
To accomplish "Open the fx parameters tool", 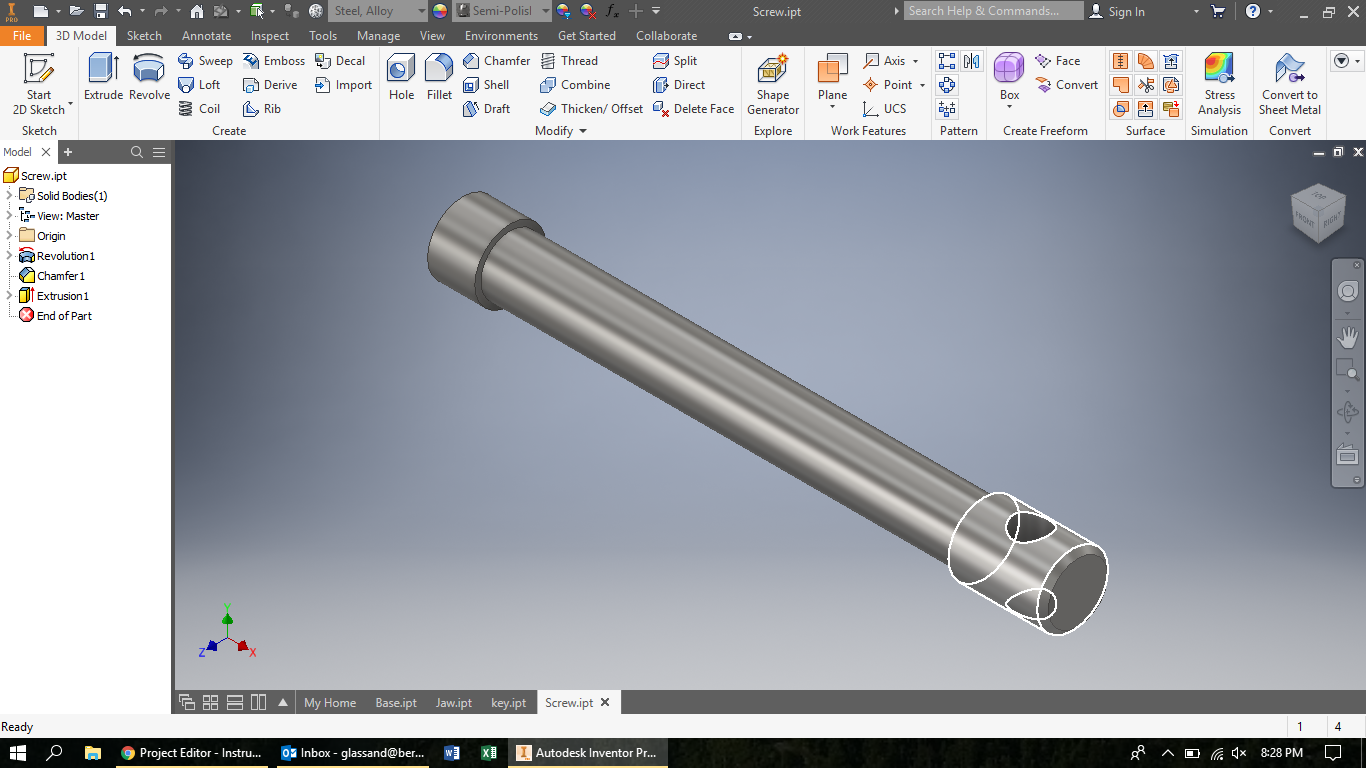I will pyautogui.click(x=612, y=11).
